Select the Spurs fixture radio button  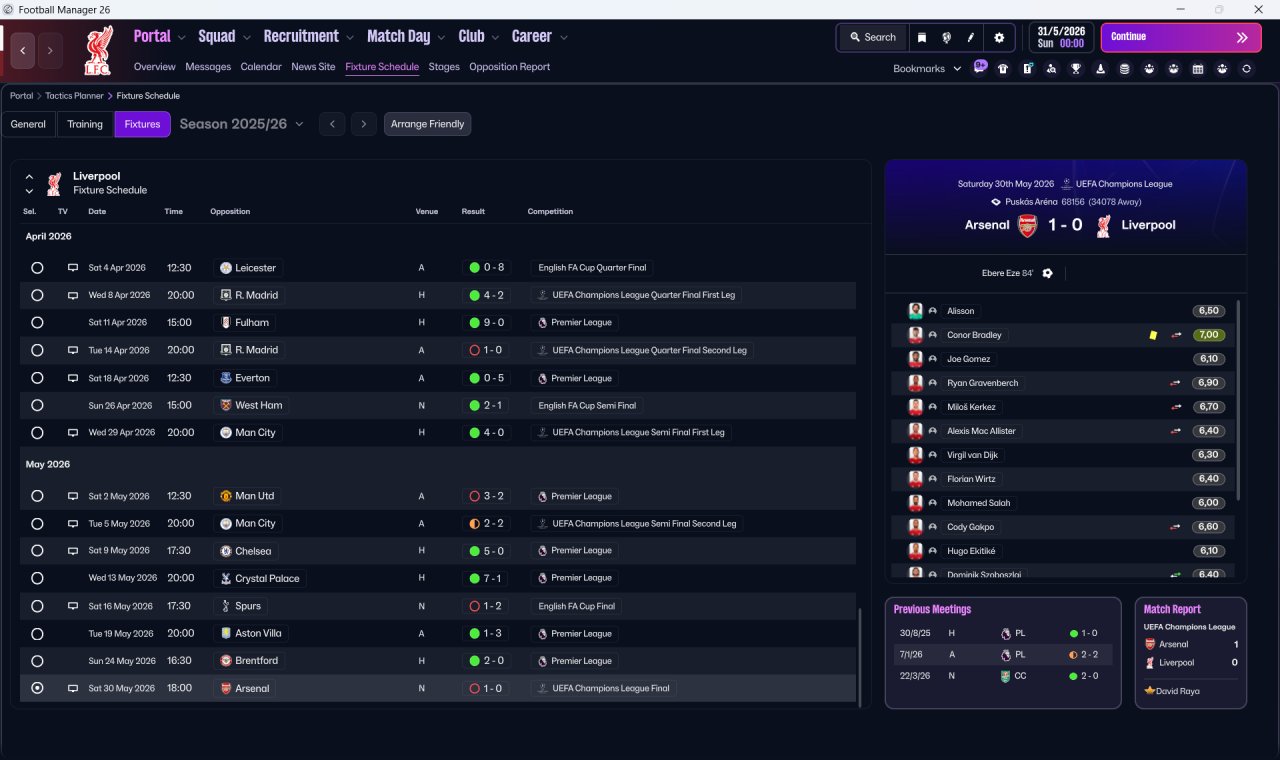tap(37, 606)
